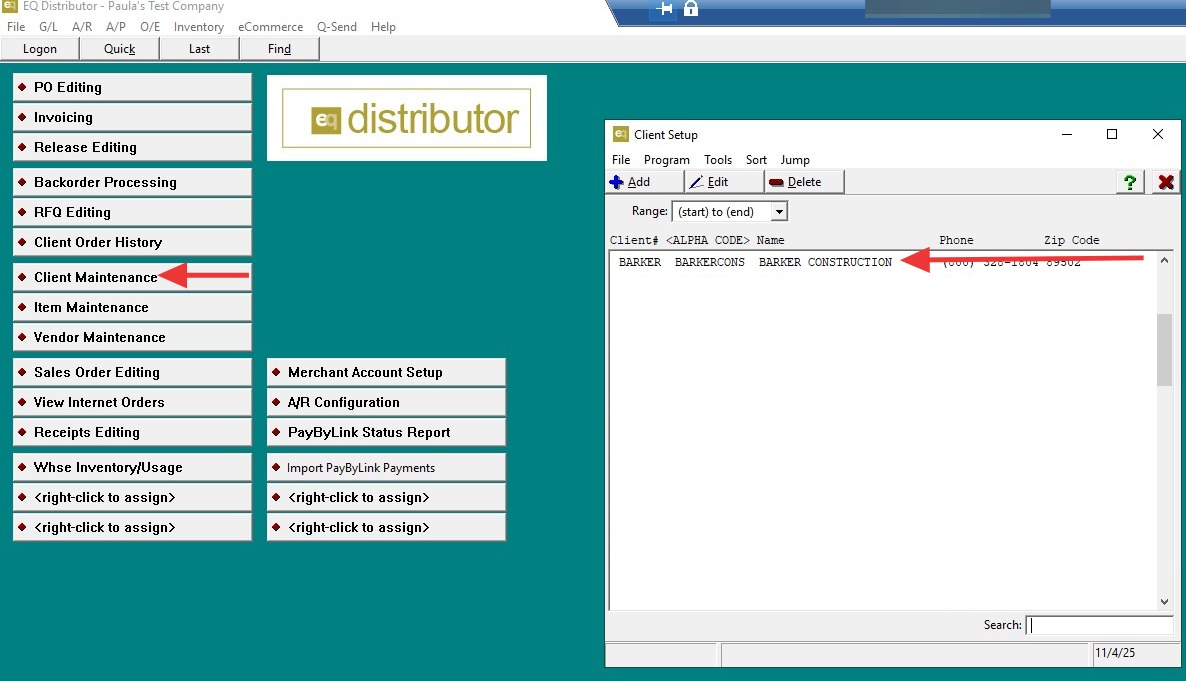The width and height of the screenshot is (1186, 681).
Task: Open A/R Configuration
Action: pyautogui.click(x=387, y=402)
